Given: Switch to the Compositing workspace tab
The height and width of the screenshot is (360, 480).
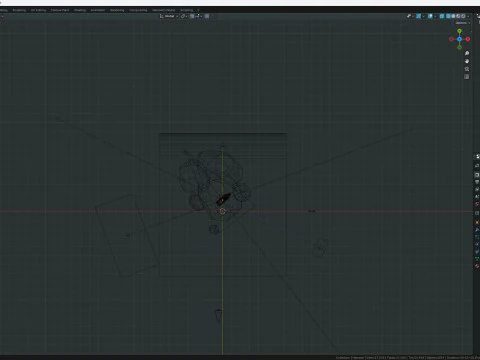Looking at the screenshot, I should (x=138, y=10).
